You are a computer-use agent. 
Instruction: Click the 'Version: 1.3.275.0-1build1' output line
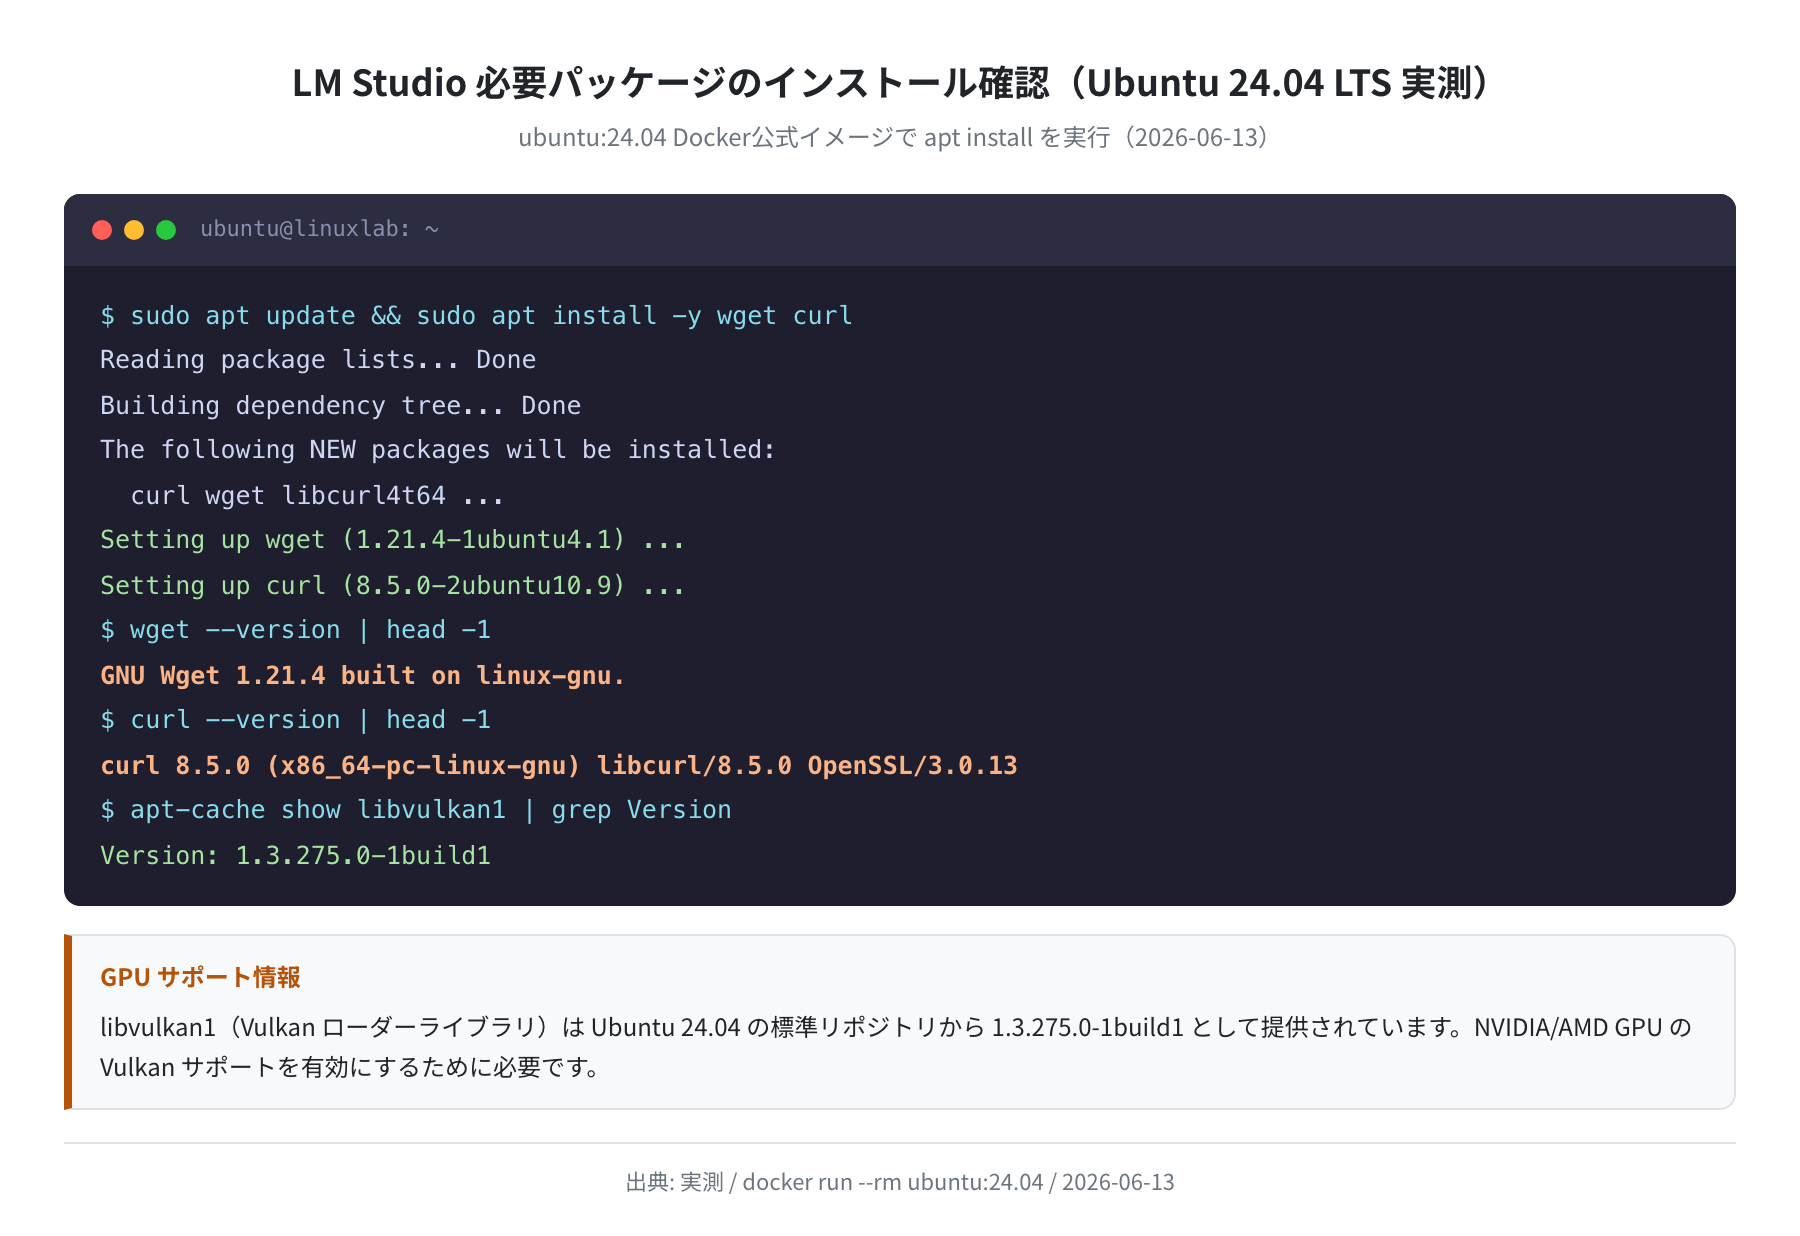[x=295, y=856]
